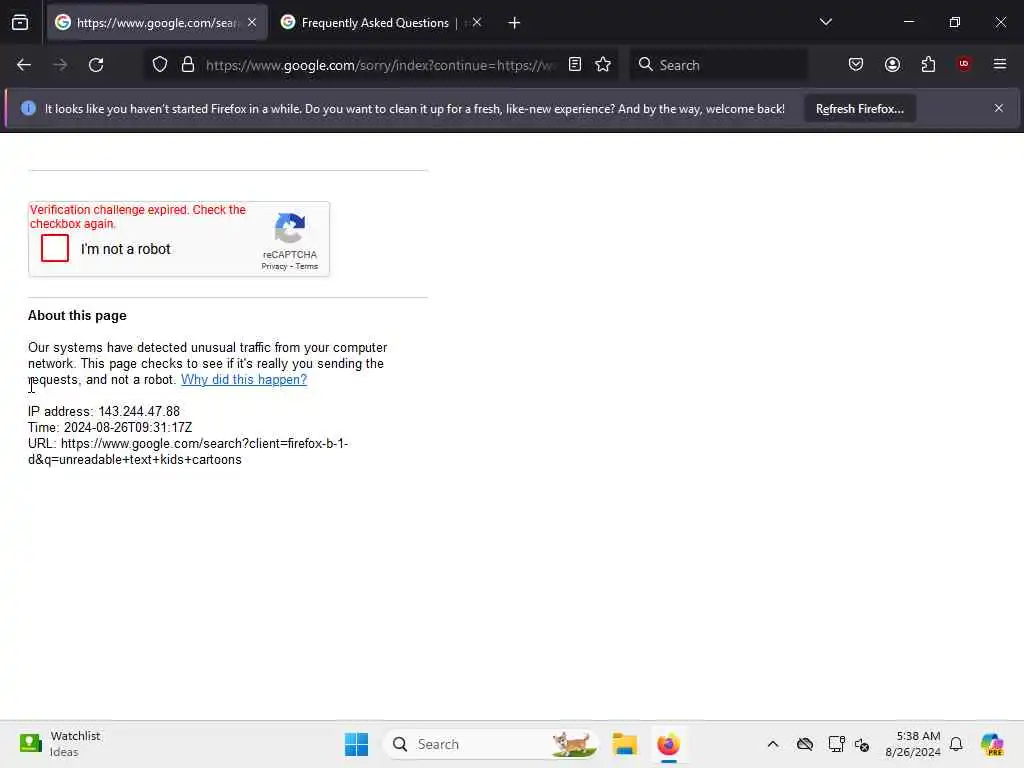
Task: Open tracking protection shield icon
Action: point(160,65)
